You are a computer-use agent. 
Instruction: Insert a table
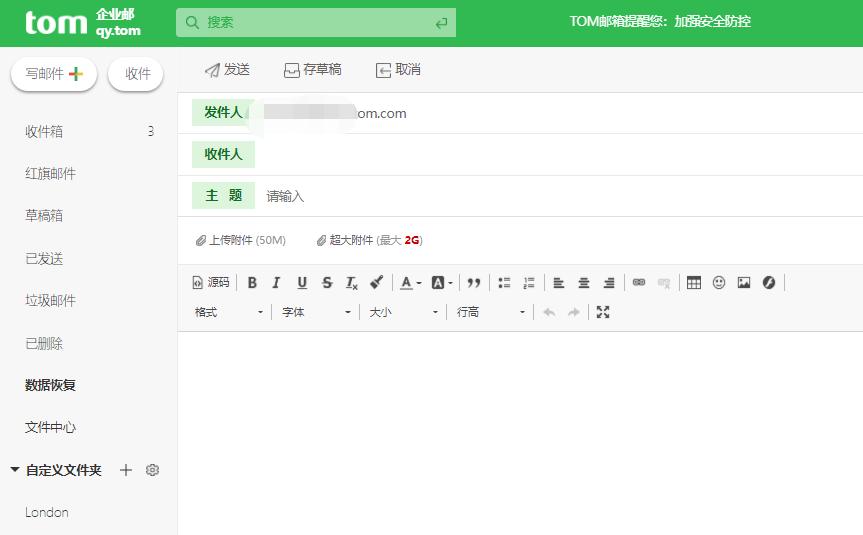coord(694,282)
